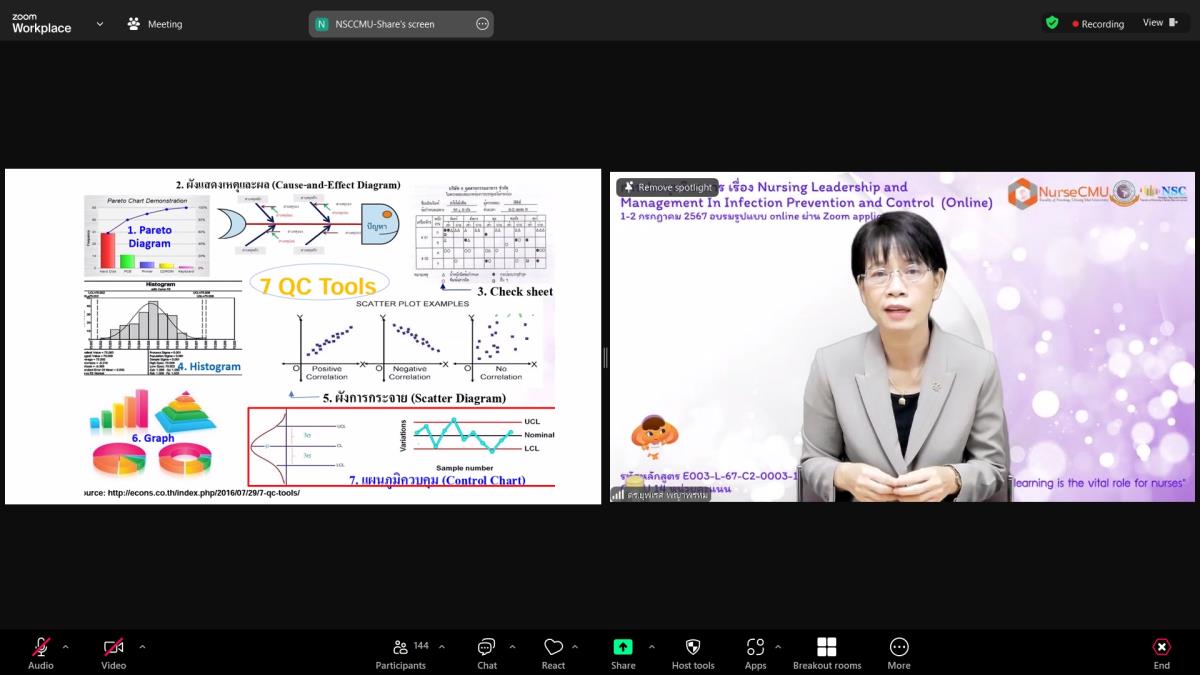
Task: Expand video options caret beside Video
Action: (142, 647)
